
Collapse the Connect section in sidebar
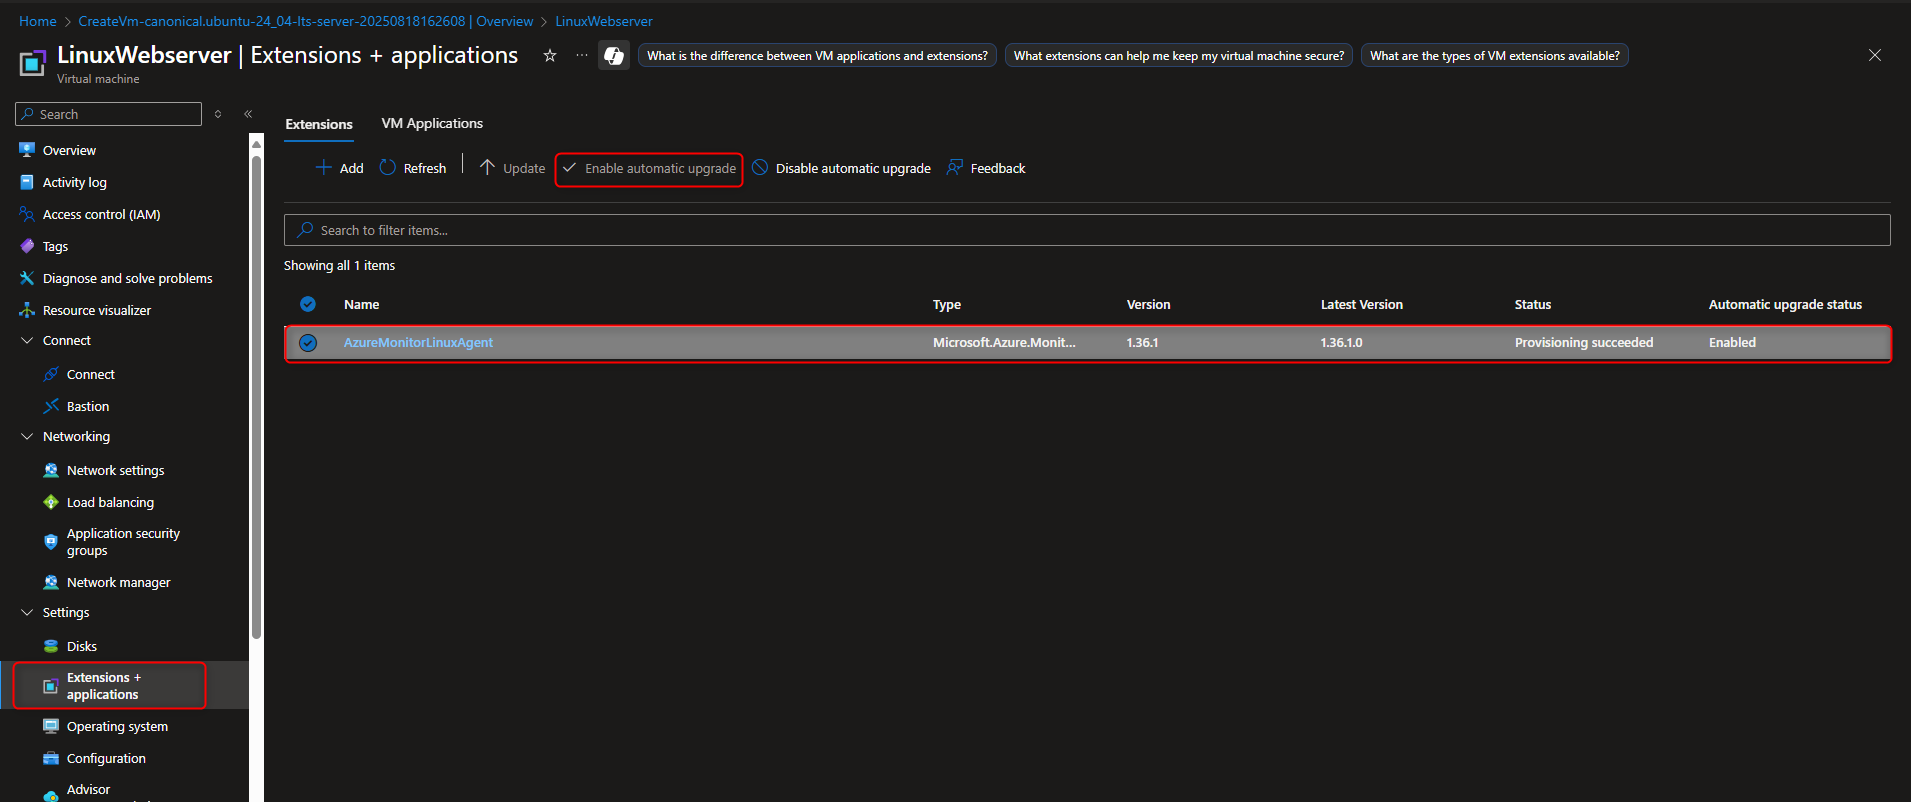tap(27, 340)
